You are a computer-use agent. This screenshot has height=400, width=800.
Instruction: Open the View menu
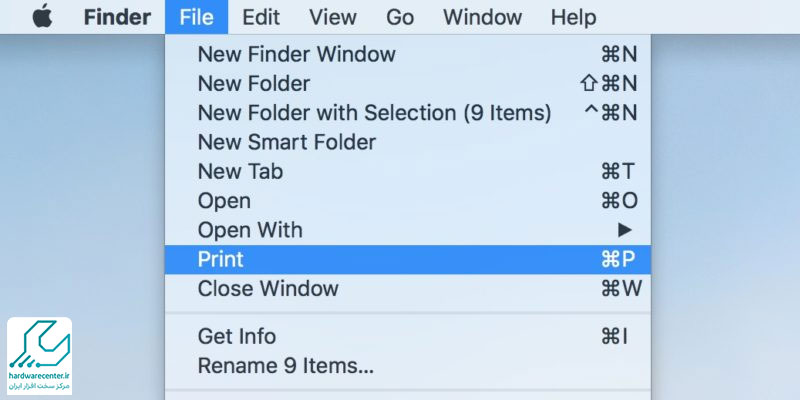(332, 17)
